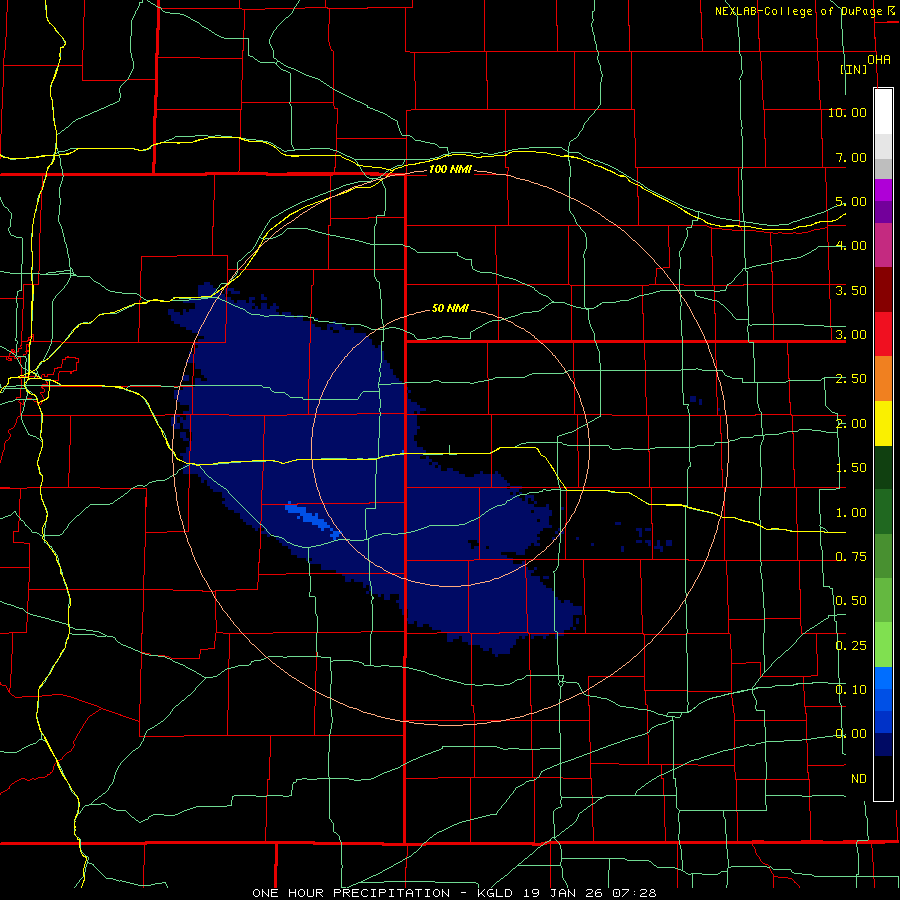Pick the black ND swatch in legend
The height and width of the screenshot is (900, 900).
[x=883, y=778]
